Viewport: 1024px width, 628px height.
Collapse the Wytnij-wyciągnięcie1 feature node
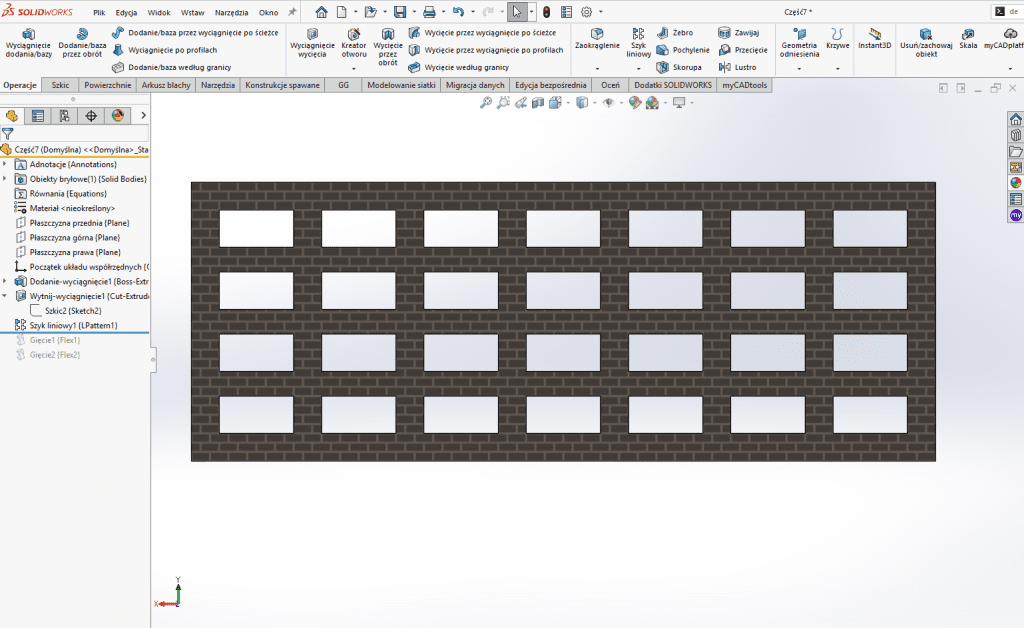coord(6,296)
